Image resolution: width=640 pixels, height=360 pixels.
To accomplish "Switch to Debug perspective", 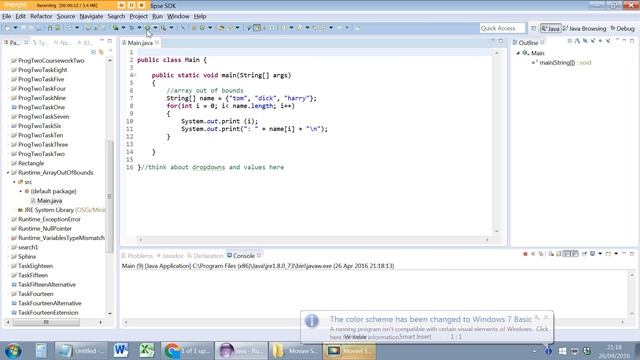I will point(622,29).
